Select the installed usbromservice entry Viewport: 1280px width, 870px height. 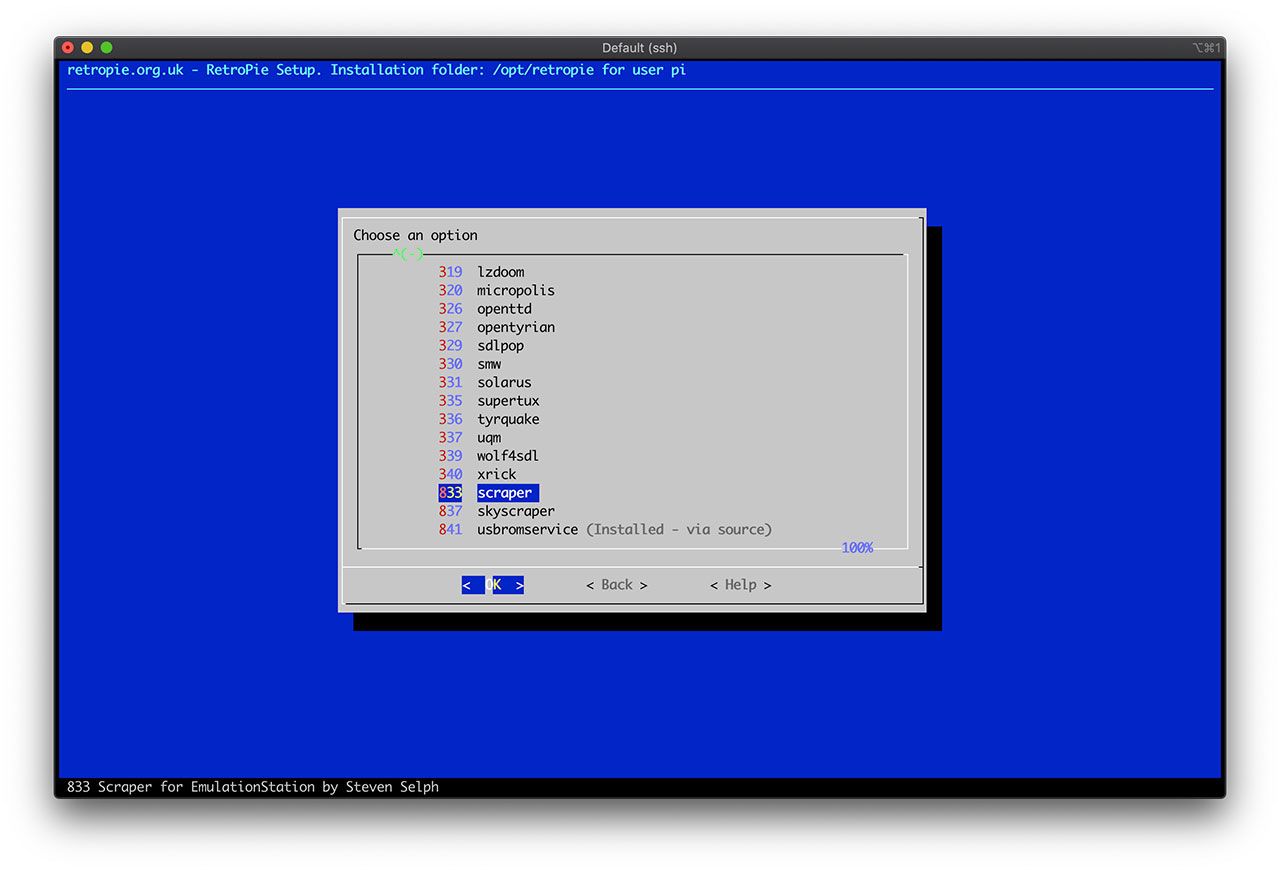click(x=527, y=529)
